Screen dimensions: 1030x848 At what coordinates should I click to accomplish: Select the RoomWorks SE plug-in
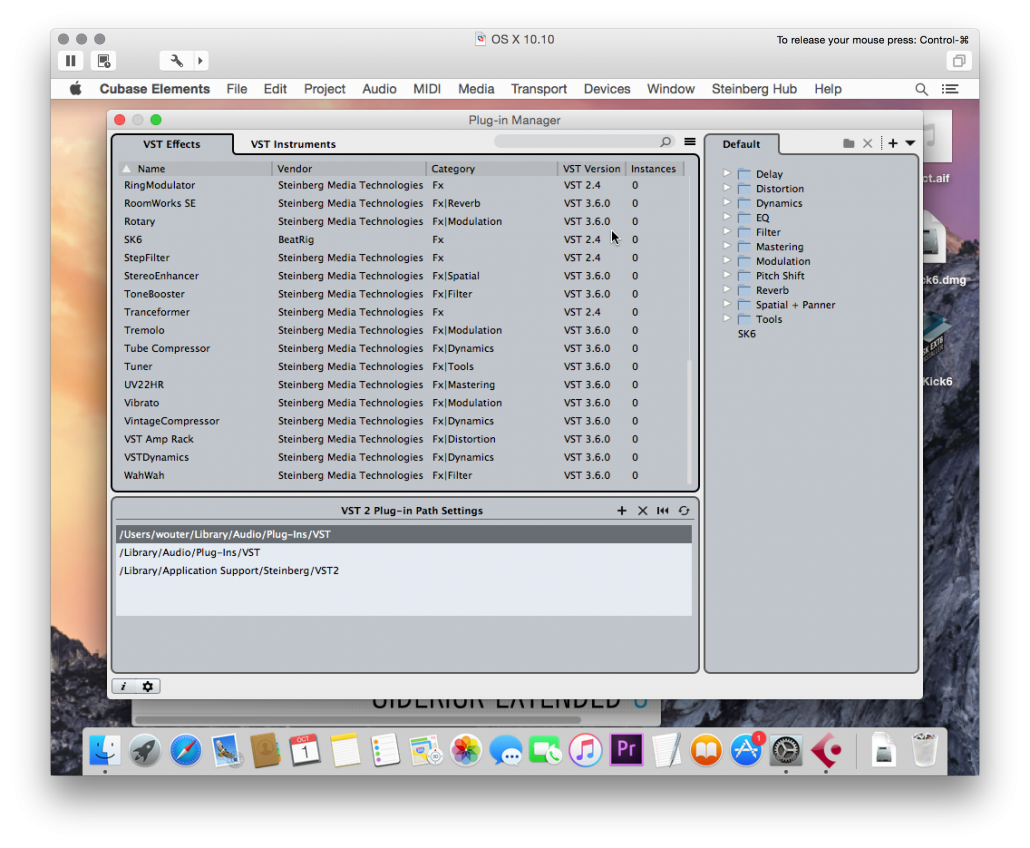coord(402,204)
